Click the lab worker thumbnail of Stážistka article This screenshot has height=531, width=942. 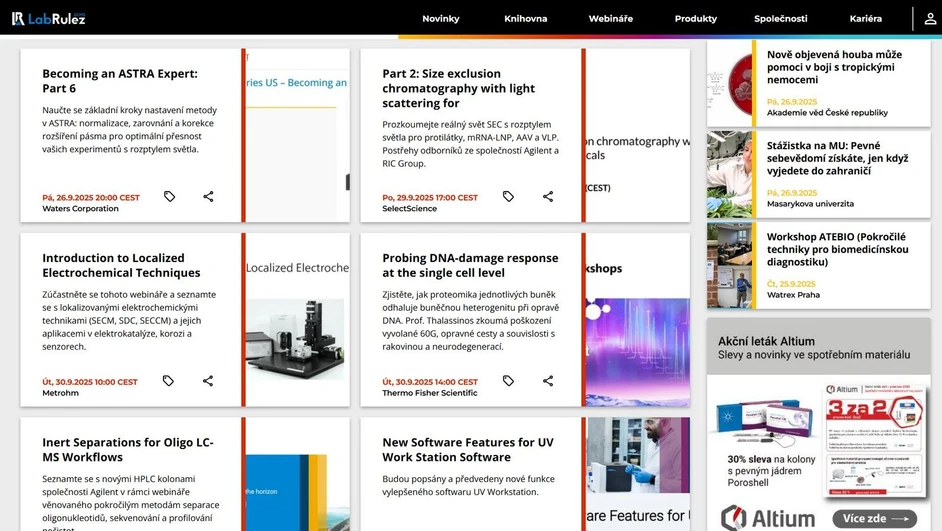click(x=729, y=174)
